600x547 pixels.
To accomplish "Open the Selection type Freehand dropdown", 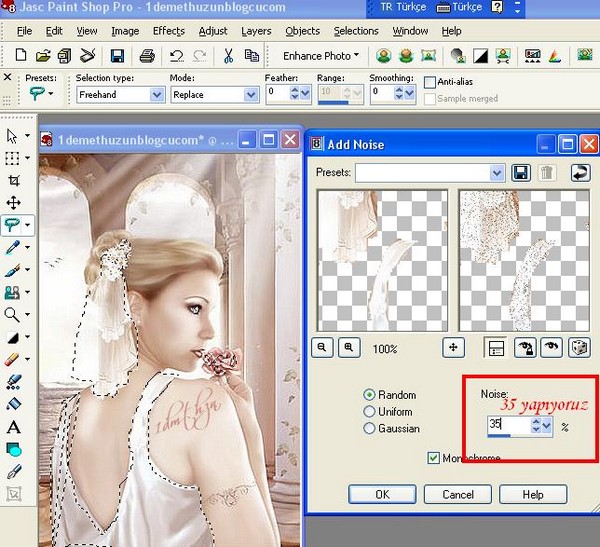I will tap(157, 95).
